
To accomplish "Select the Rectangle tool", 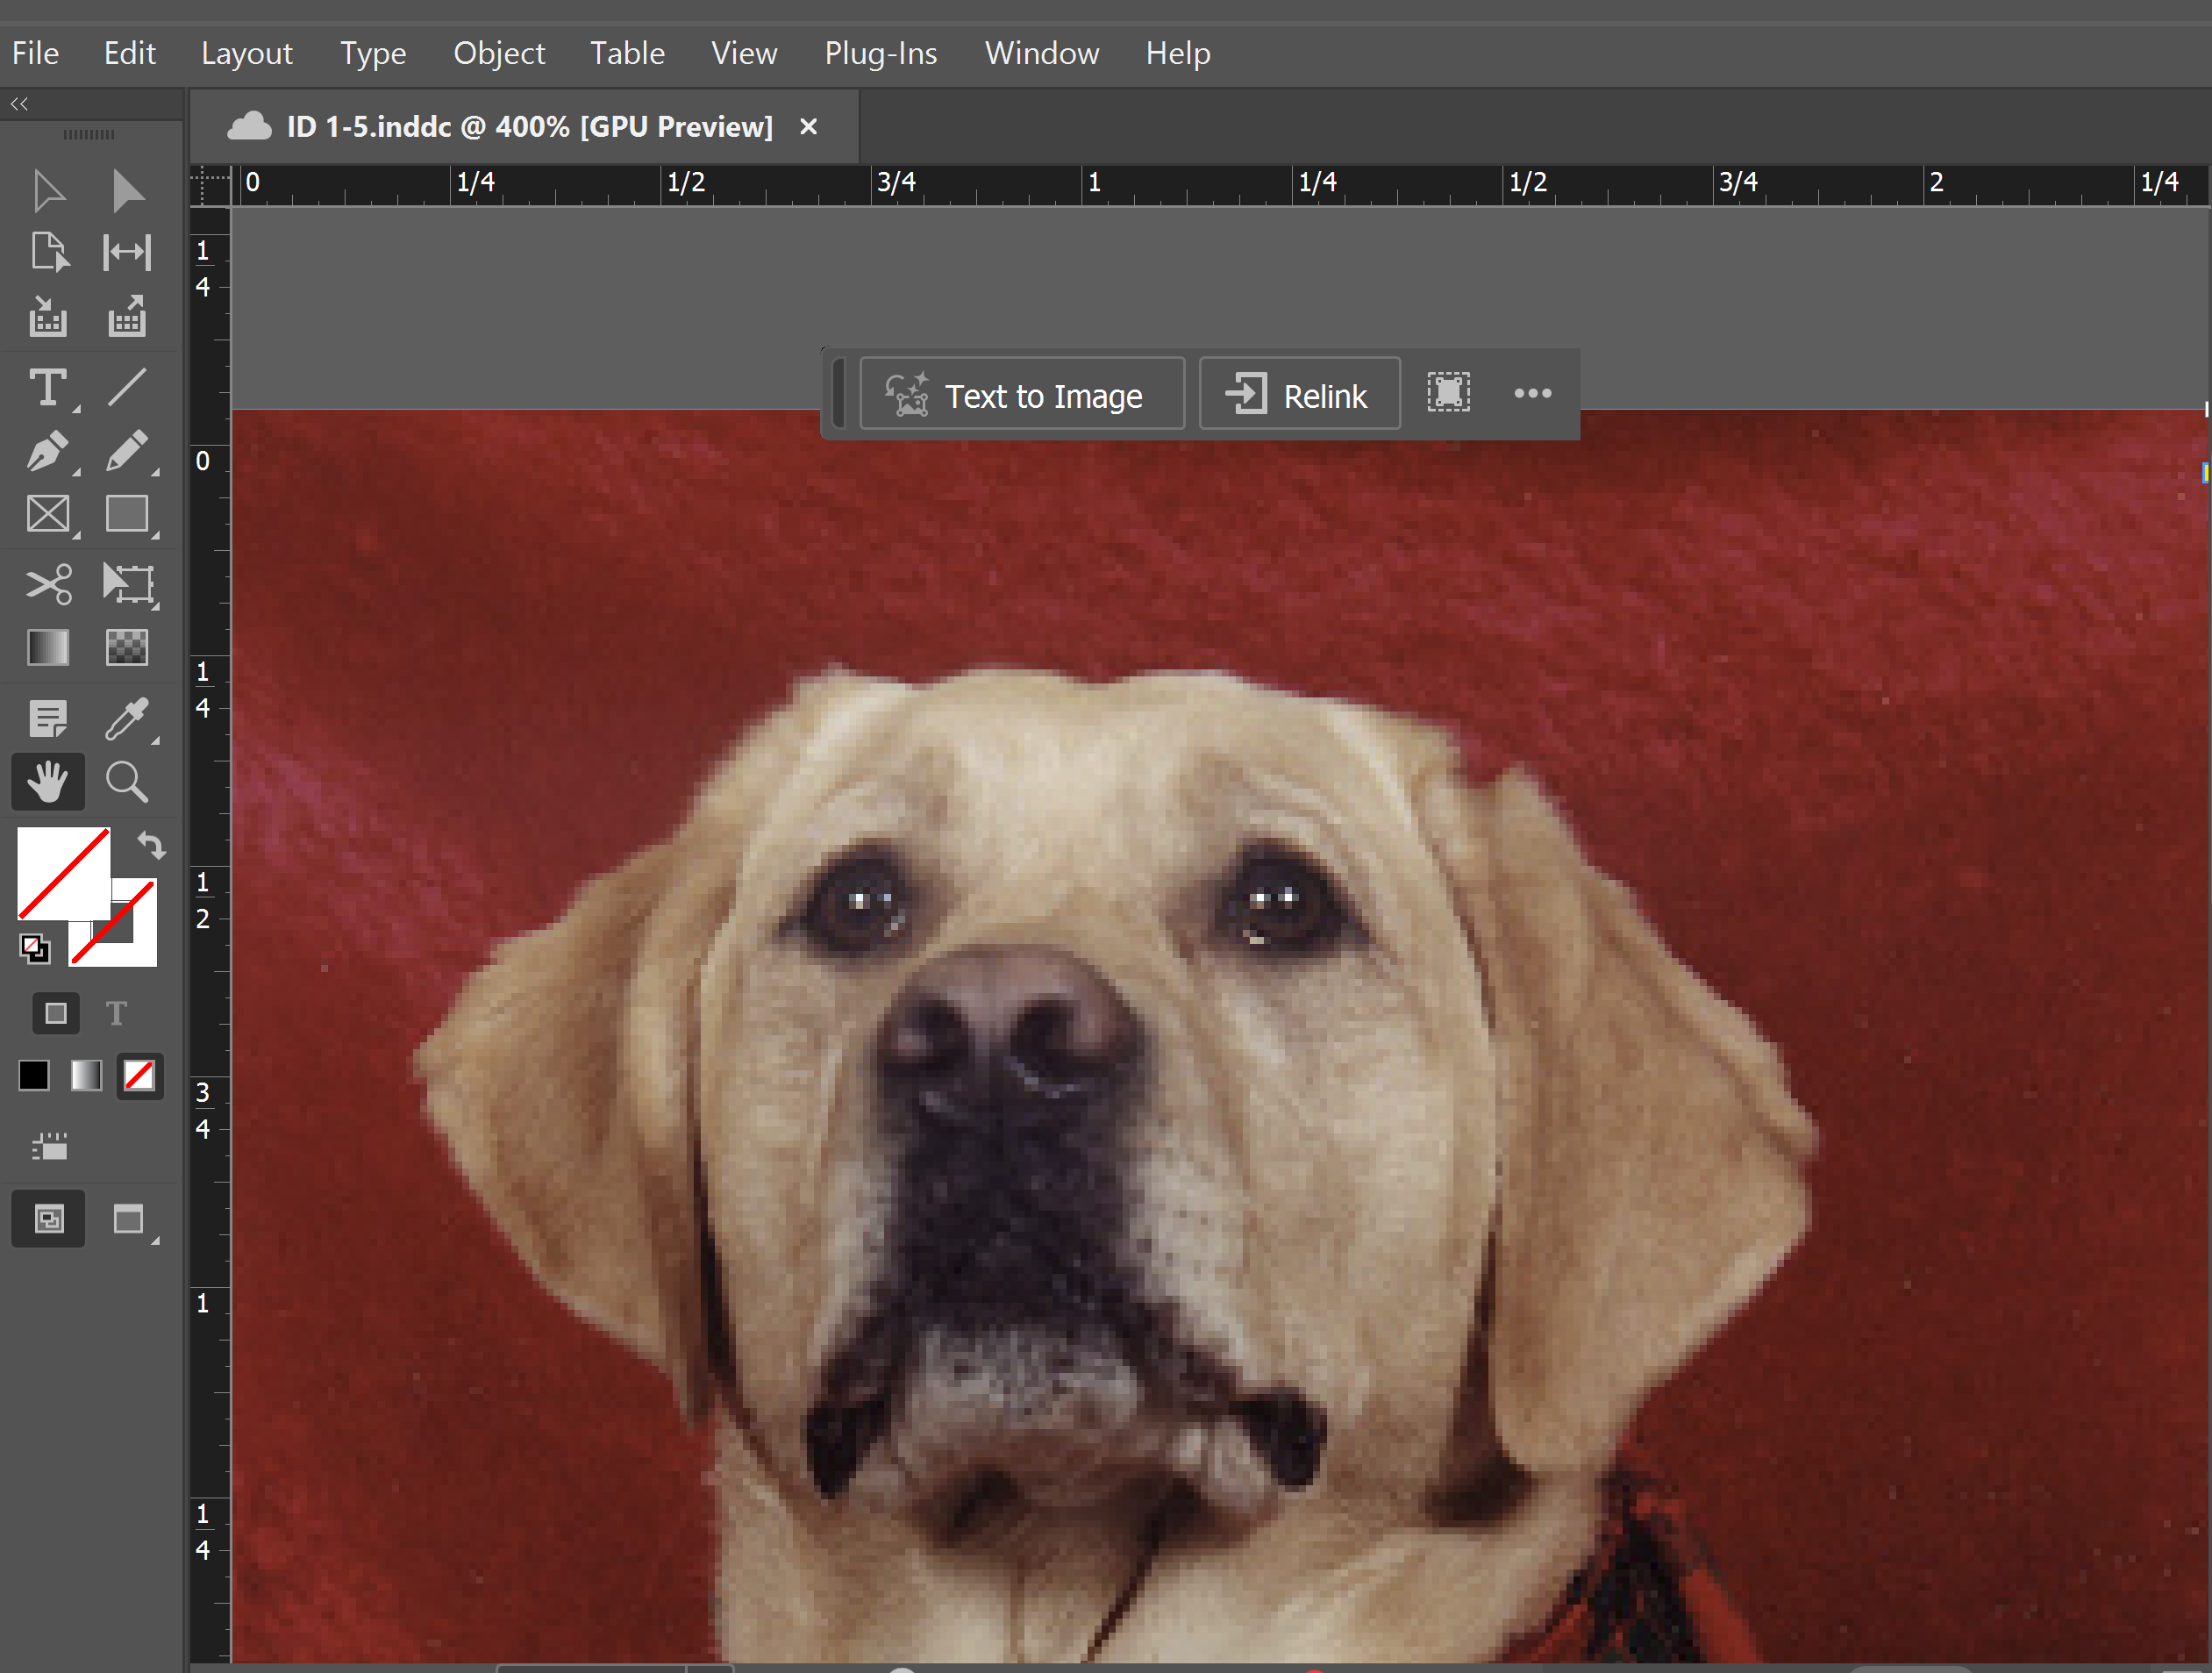I will pos(127,514).
